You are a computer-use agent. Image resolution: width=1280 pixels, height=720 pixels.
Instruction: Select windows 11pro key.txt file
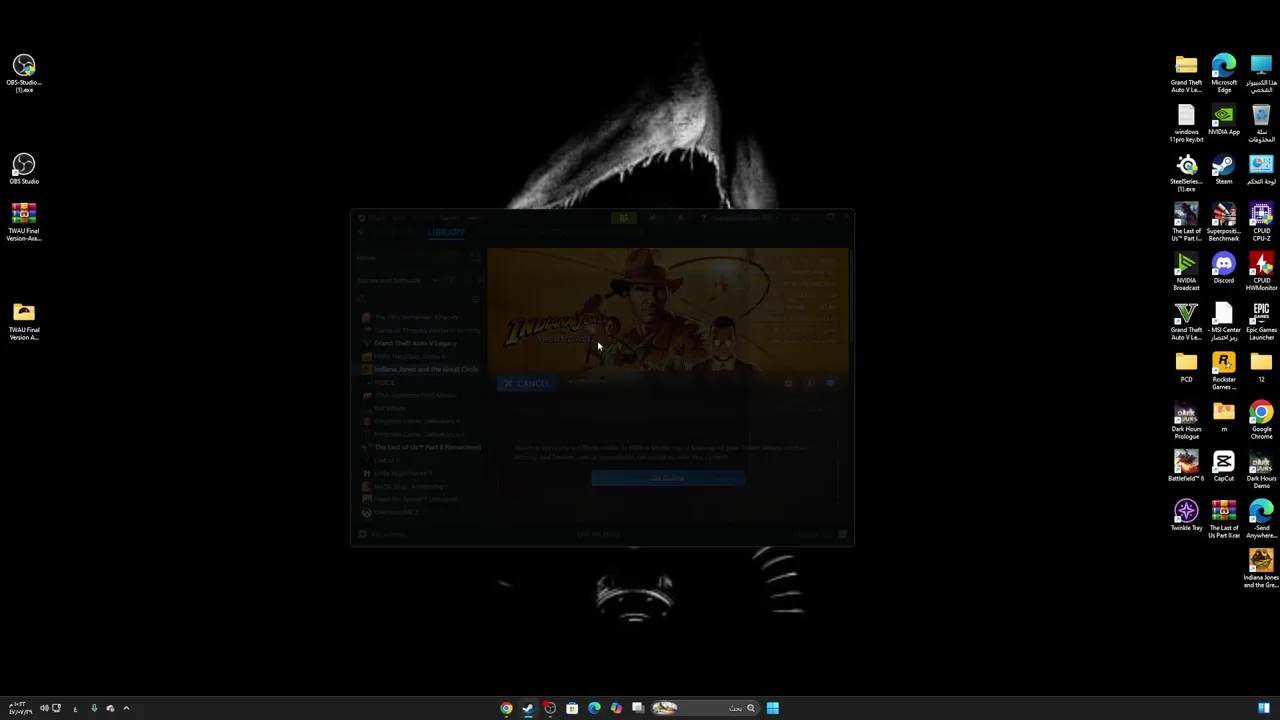tap(1186, 123)
